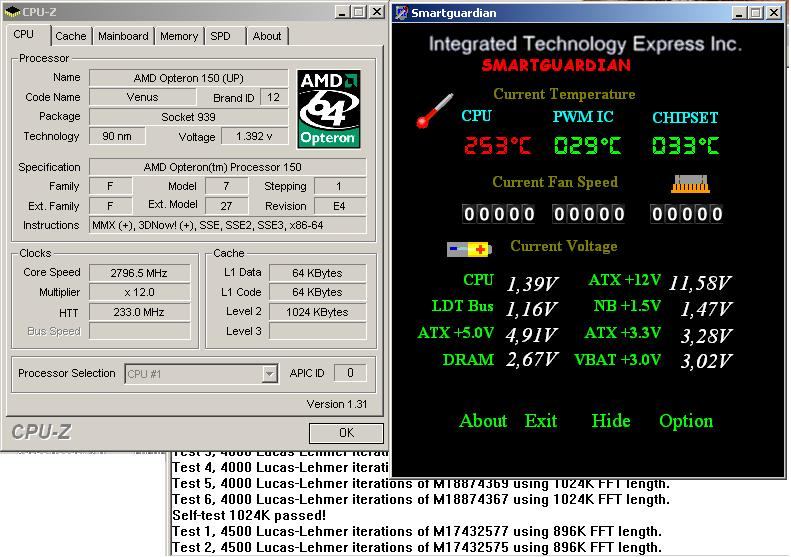Viewport: 791px width, 557px height.
Task: Click the NB +1.5V value 1,47V
Action: (706, 309)
